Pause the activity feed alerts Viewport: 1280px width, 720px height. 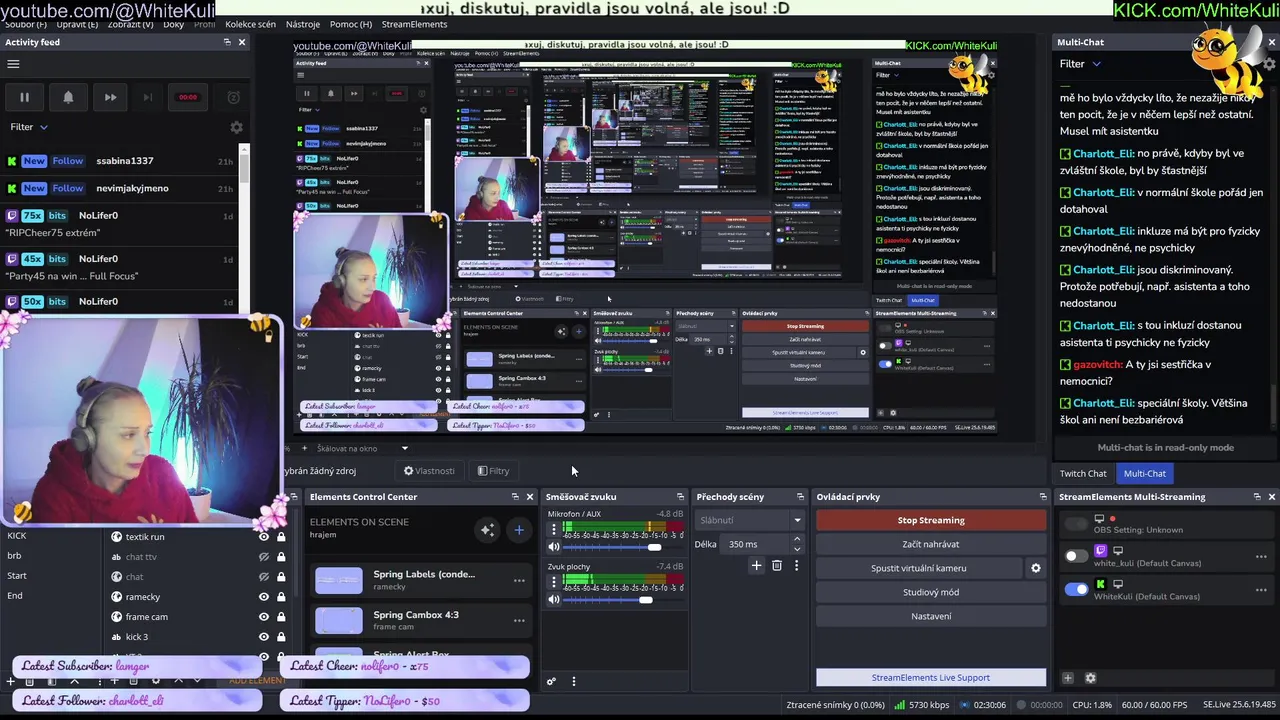click(x=24, y=97)
